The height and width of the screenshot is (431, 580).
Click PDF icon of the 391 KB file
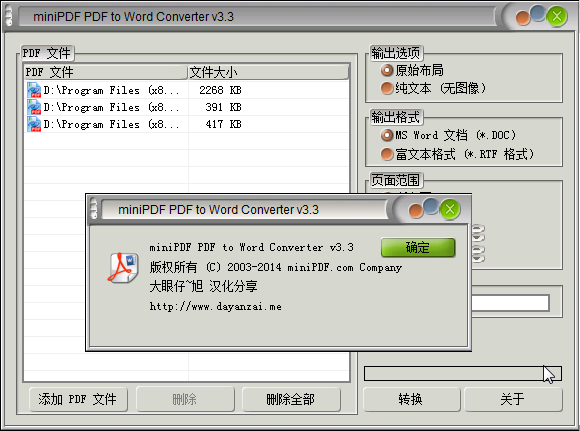click(34, 107)
